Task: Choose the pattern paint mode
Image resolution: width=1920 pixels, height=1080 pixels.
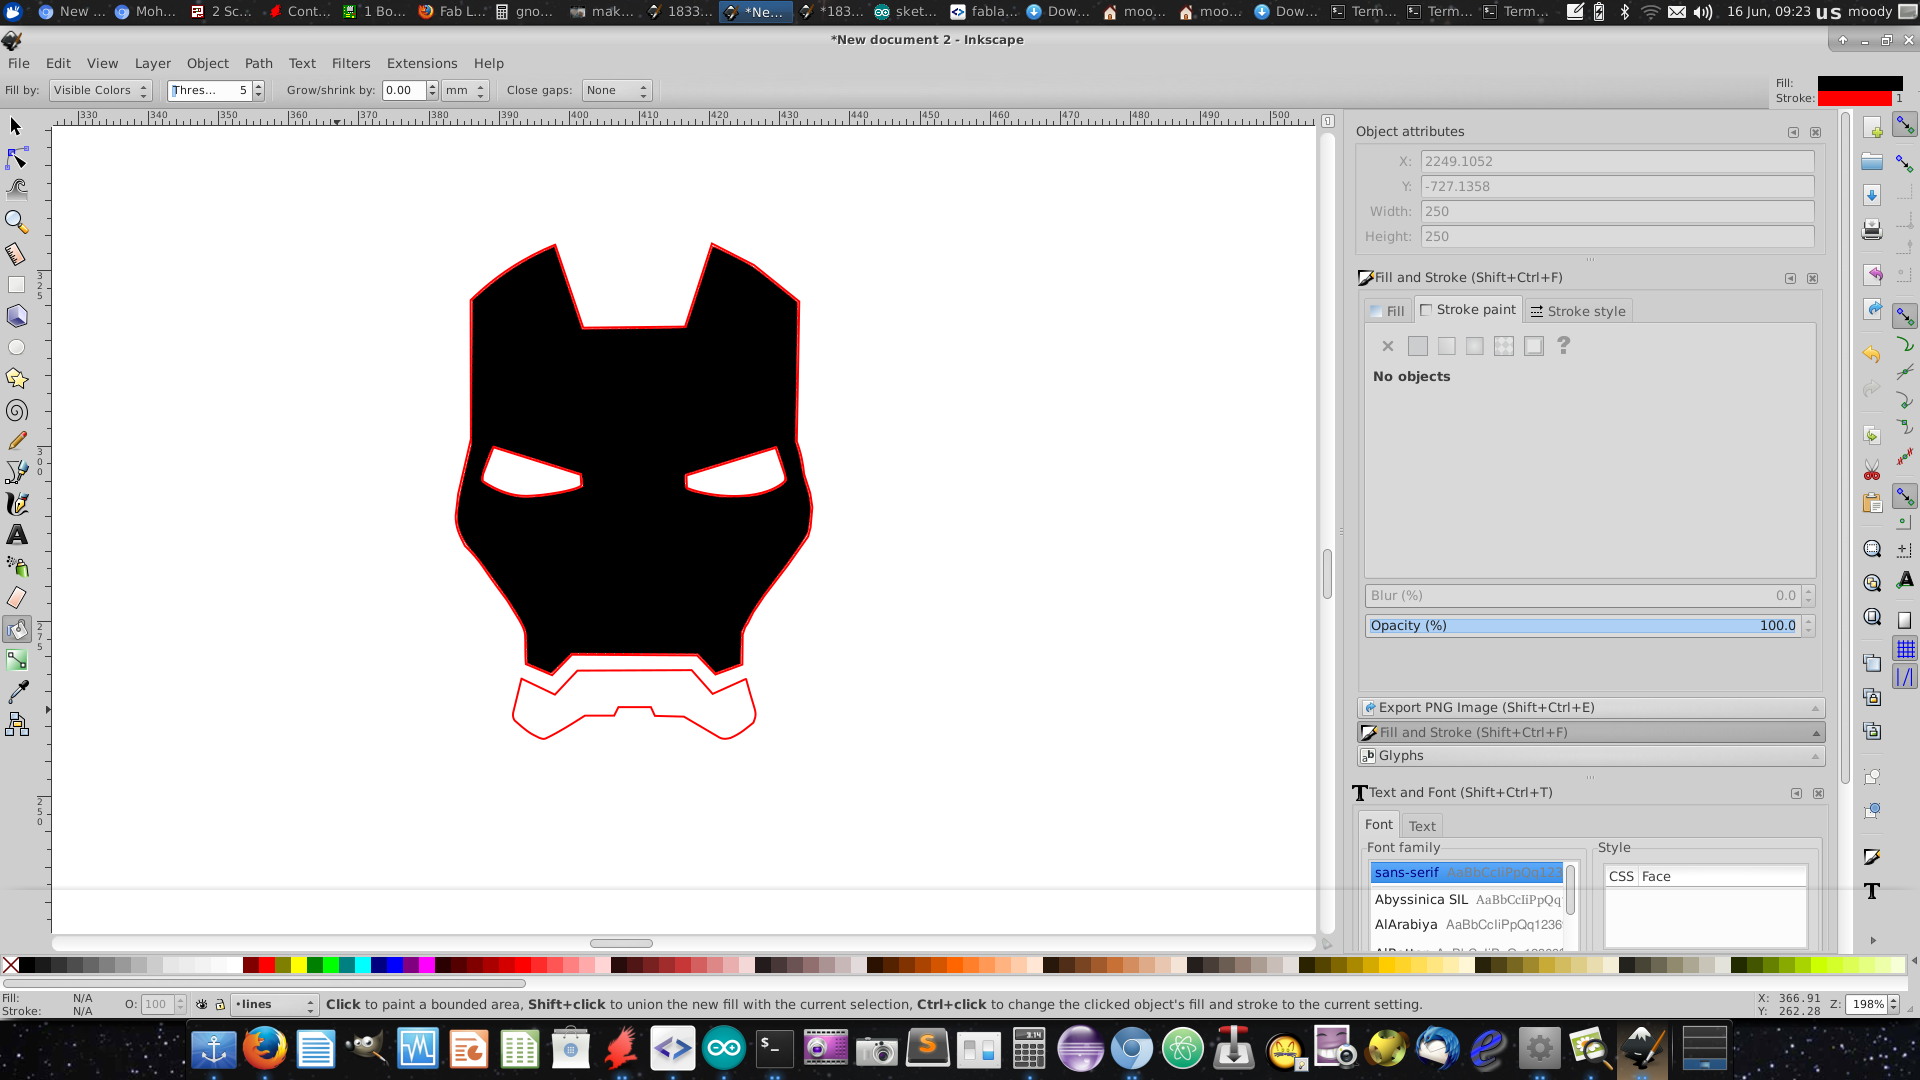Action: [x=1504, y=346]
